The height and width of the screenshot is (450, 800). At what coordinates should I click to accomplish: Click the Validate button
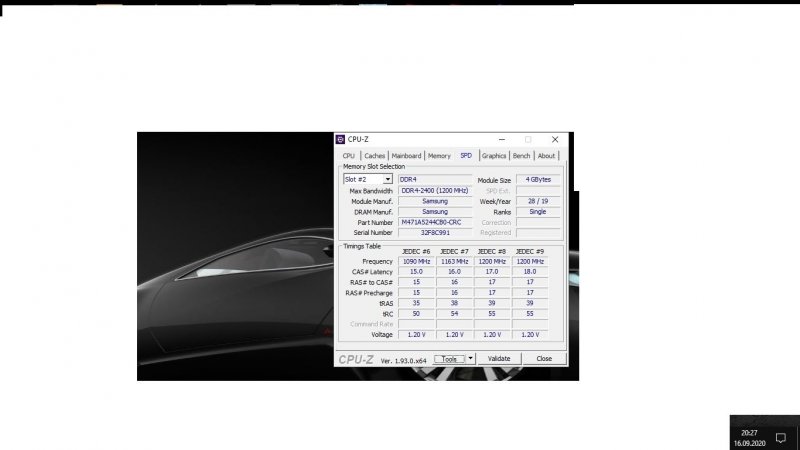[x=498, y=359]
